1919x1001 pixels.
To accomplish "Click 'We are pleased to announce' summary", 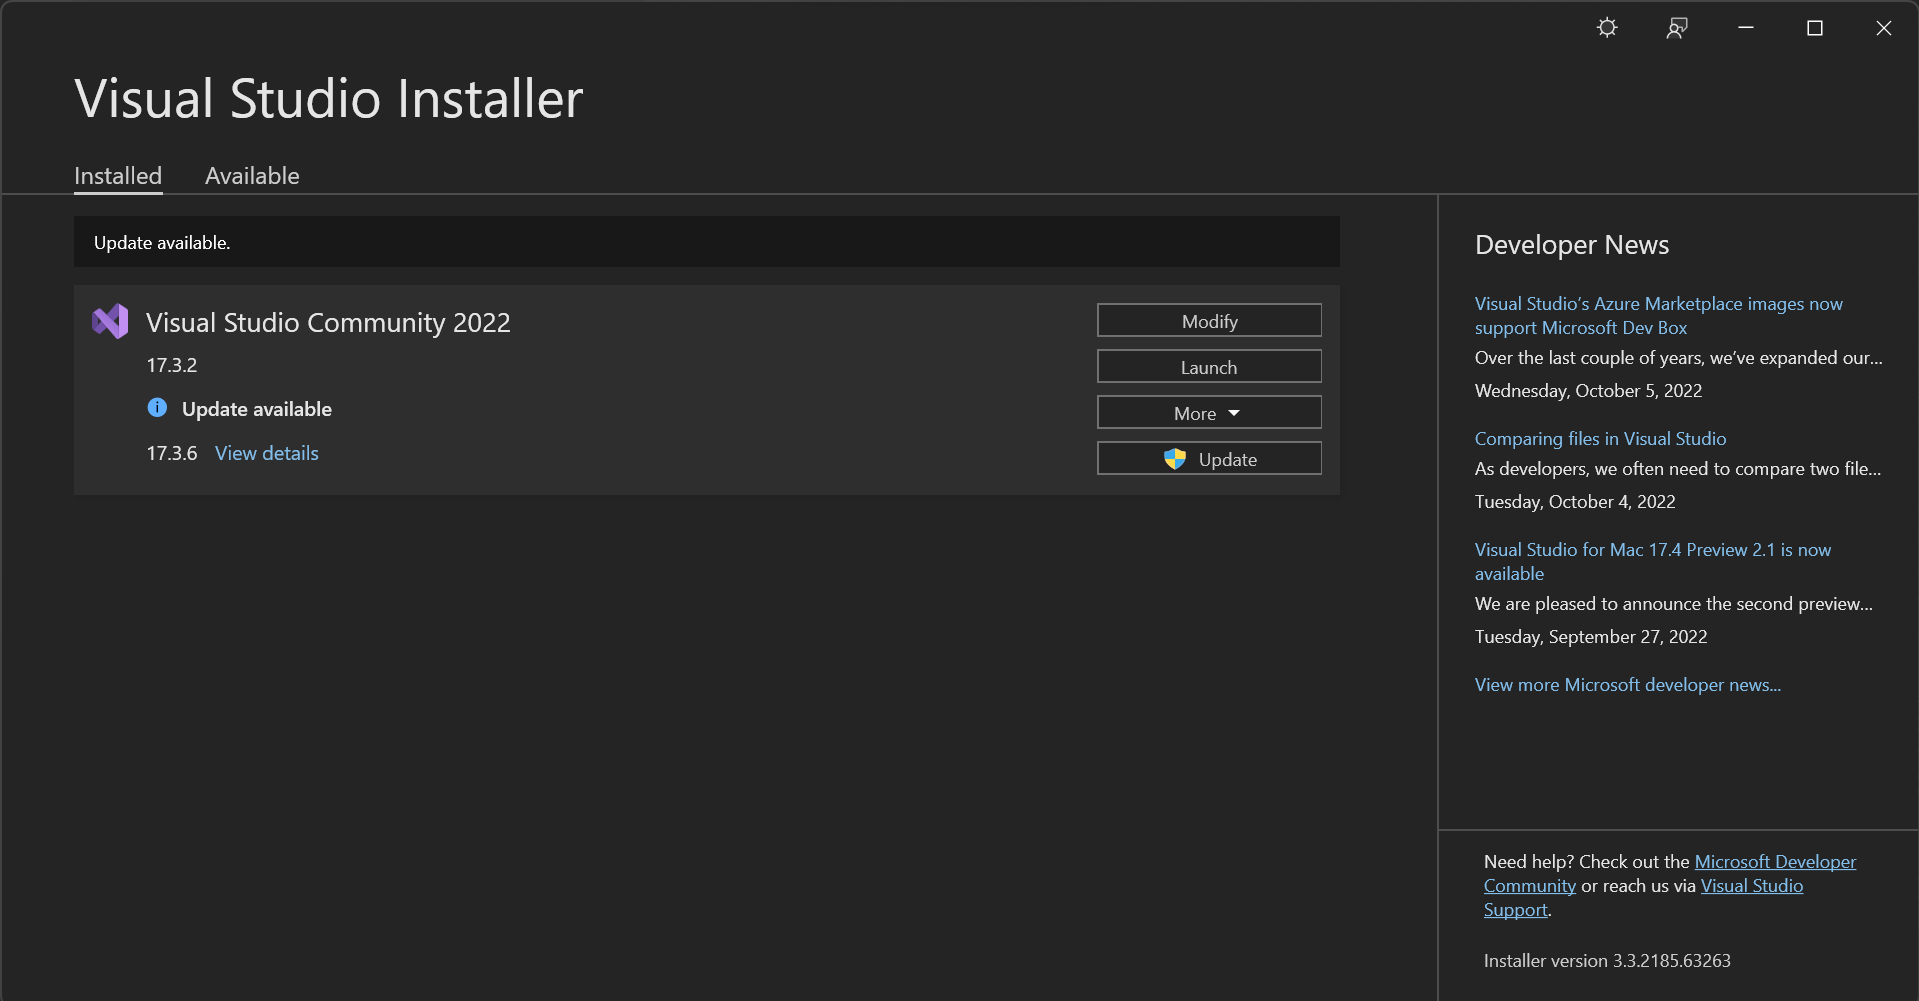I will 1674,604.
